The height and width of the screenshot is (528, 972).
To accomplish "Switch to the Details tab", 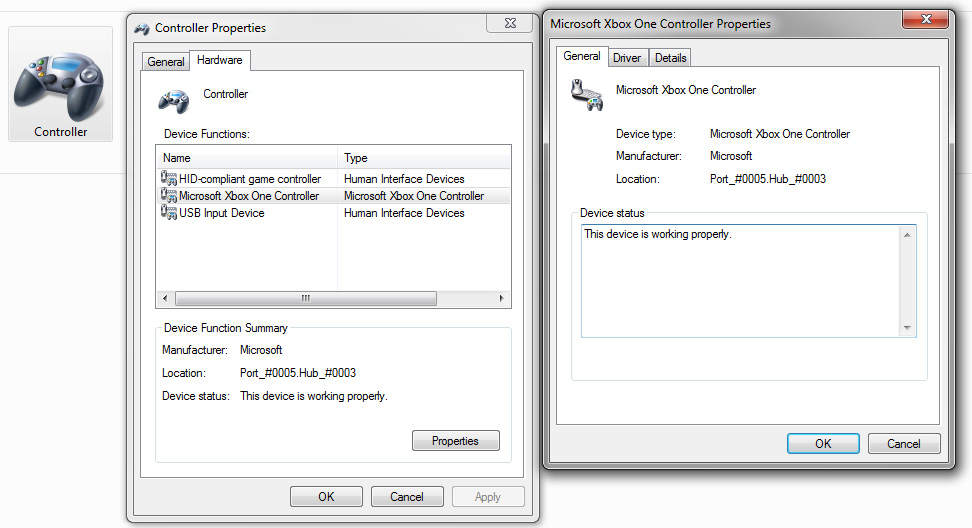I will pos(671,58).
